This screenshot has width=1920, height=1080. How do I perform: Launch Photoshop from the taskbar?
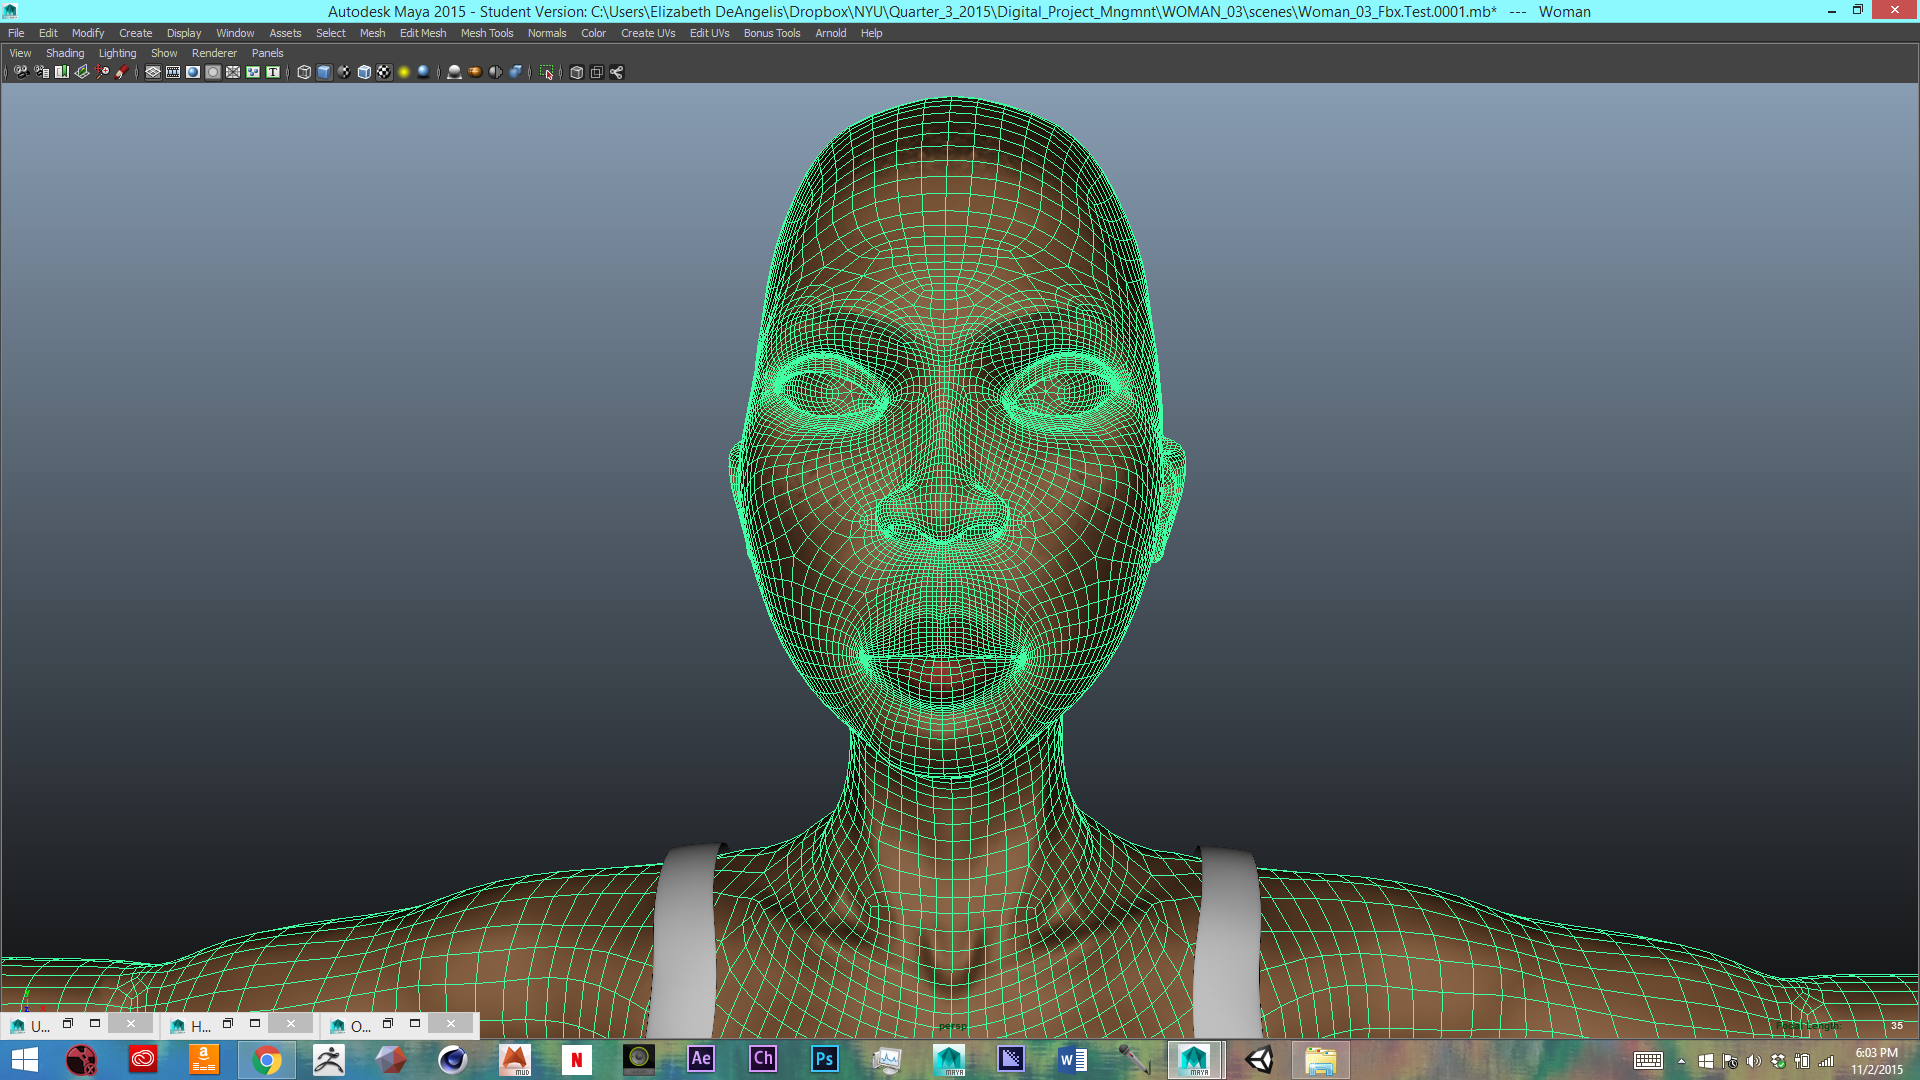[824, 1060]
